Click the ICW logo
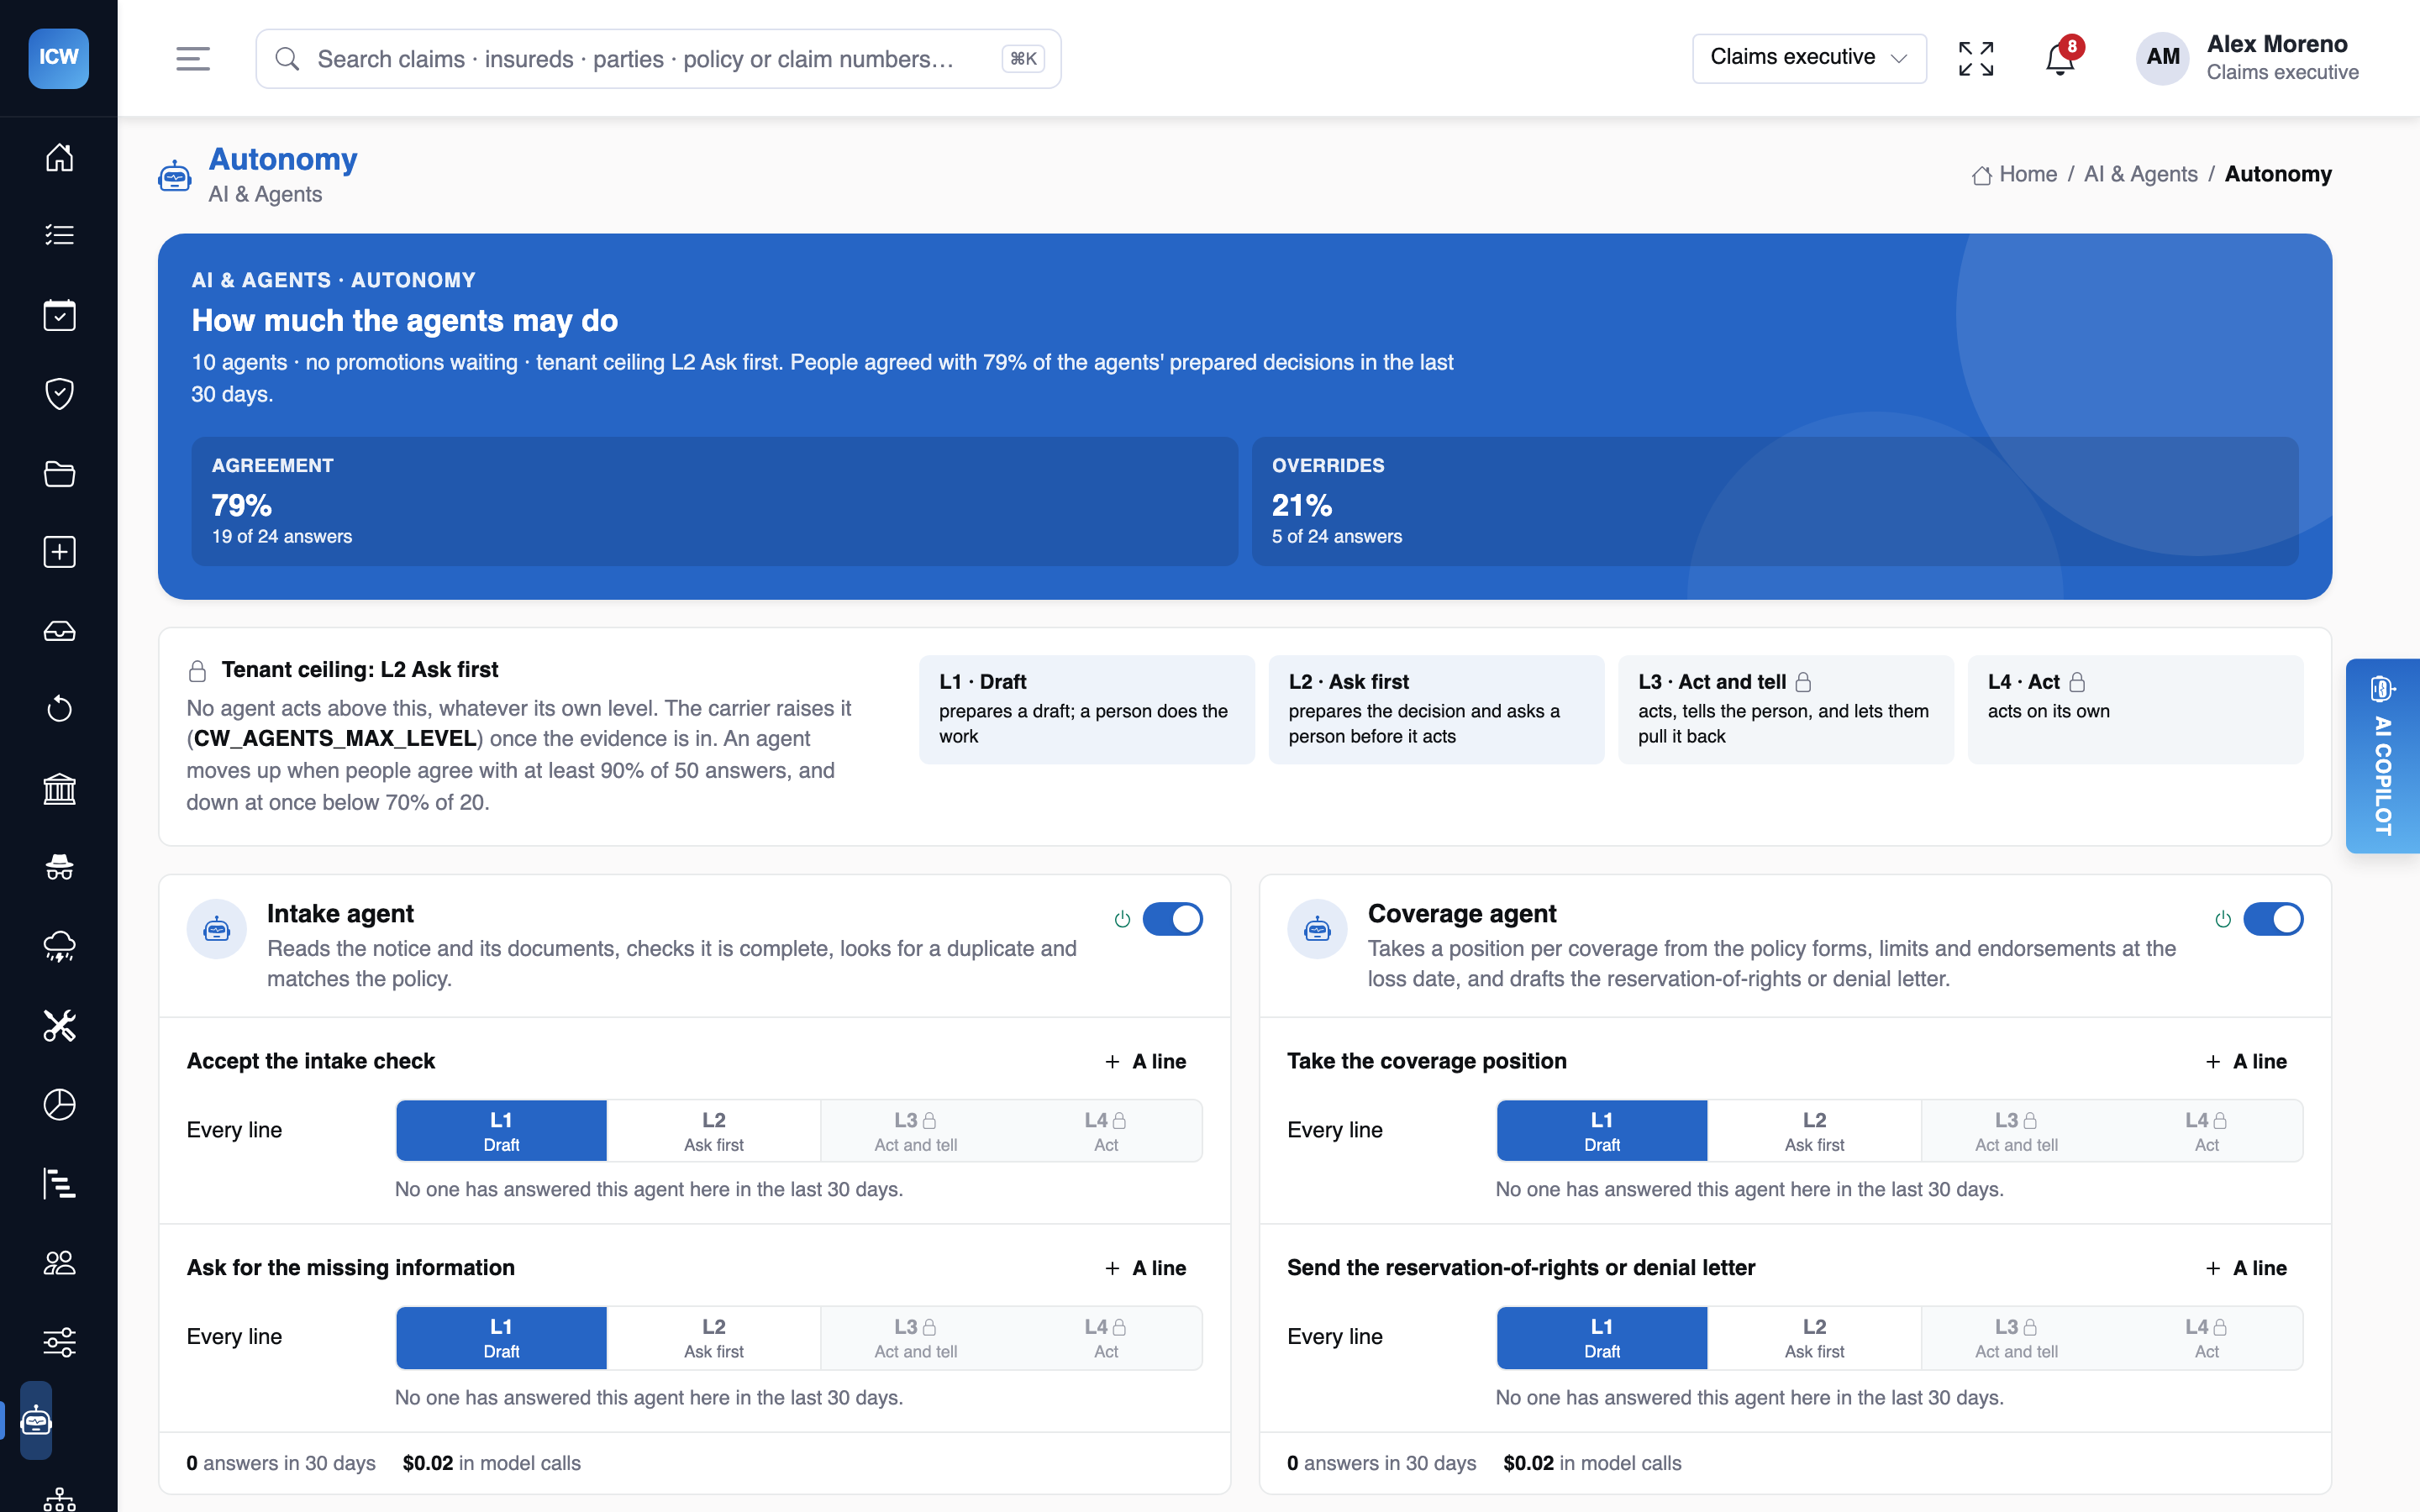Viewport: 2420px width, 1512px height. [58, 58]
